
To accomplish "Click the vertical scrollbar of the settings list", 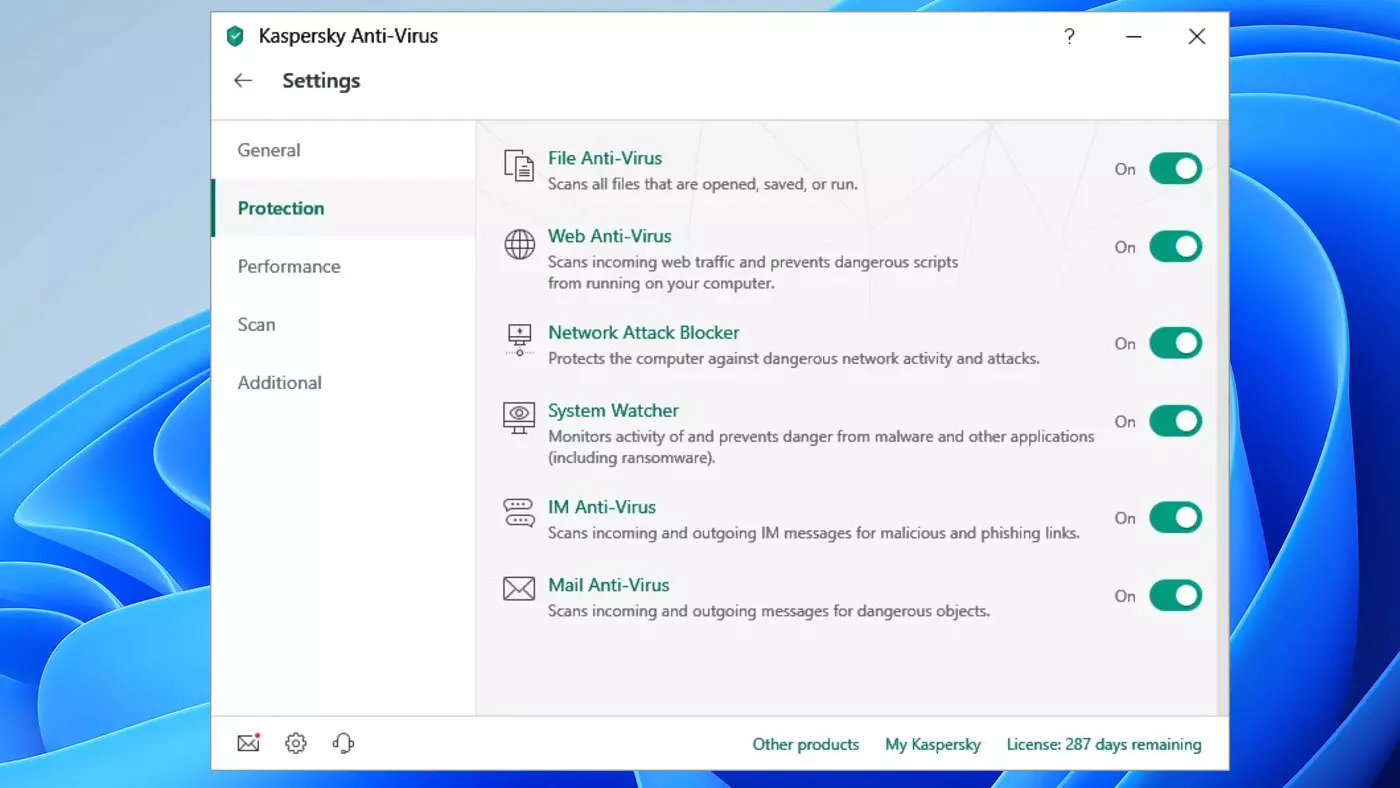I will point(1222,418).
